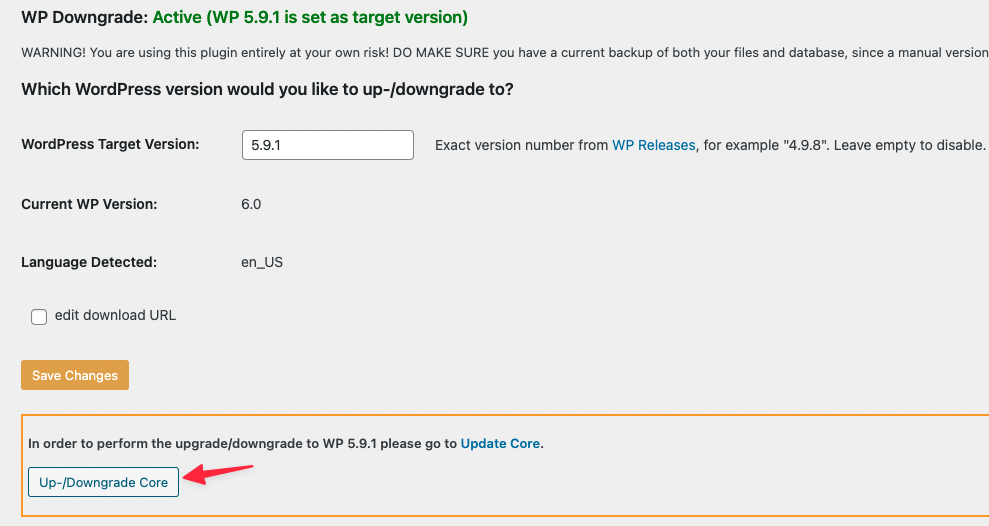Click the WordPress Target Version input field
This screenshot has height=526, width=989.
point(327,145)
